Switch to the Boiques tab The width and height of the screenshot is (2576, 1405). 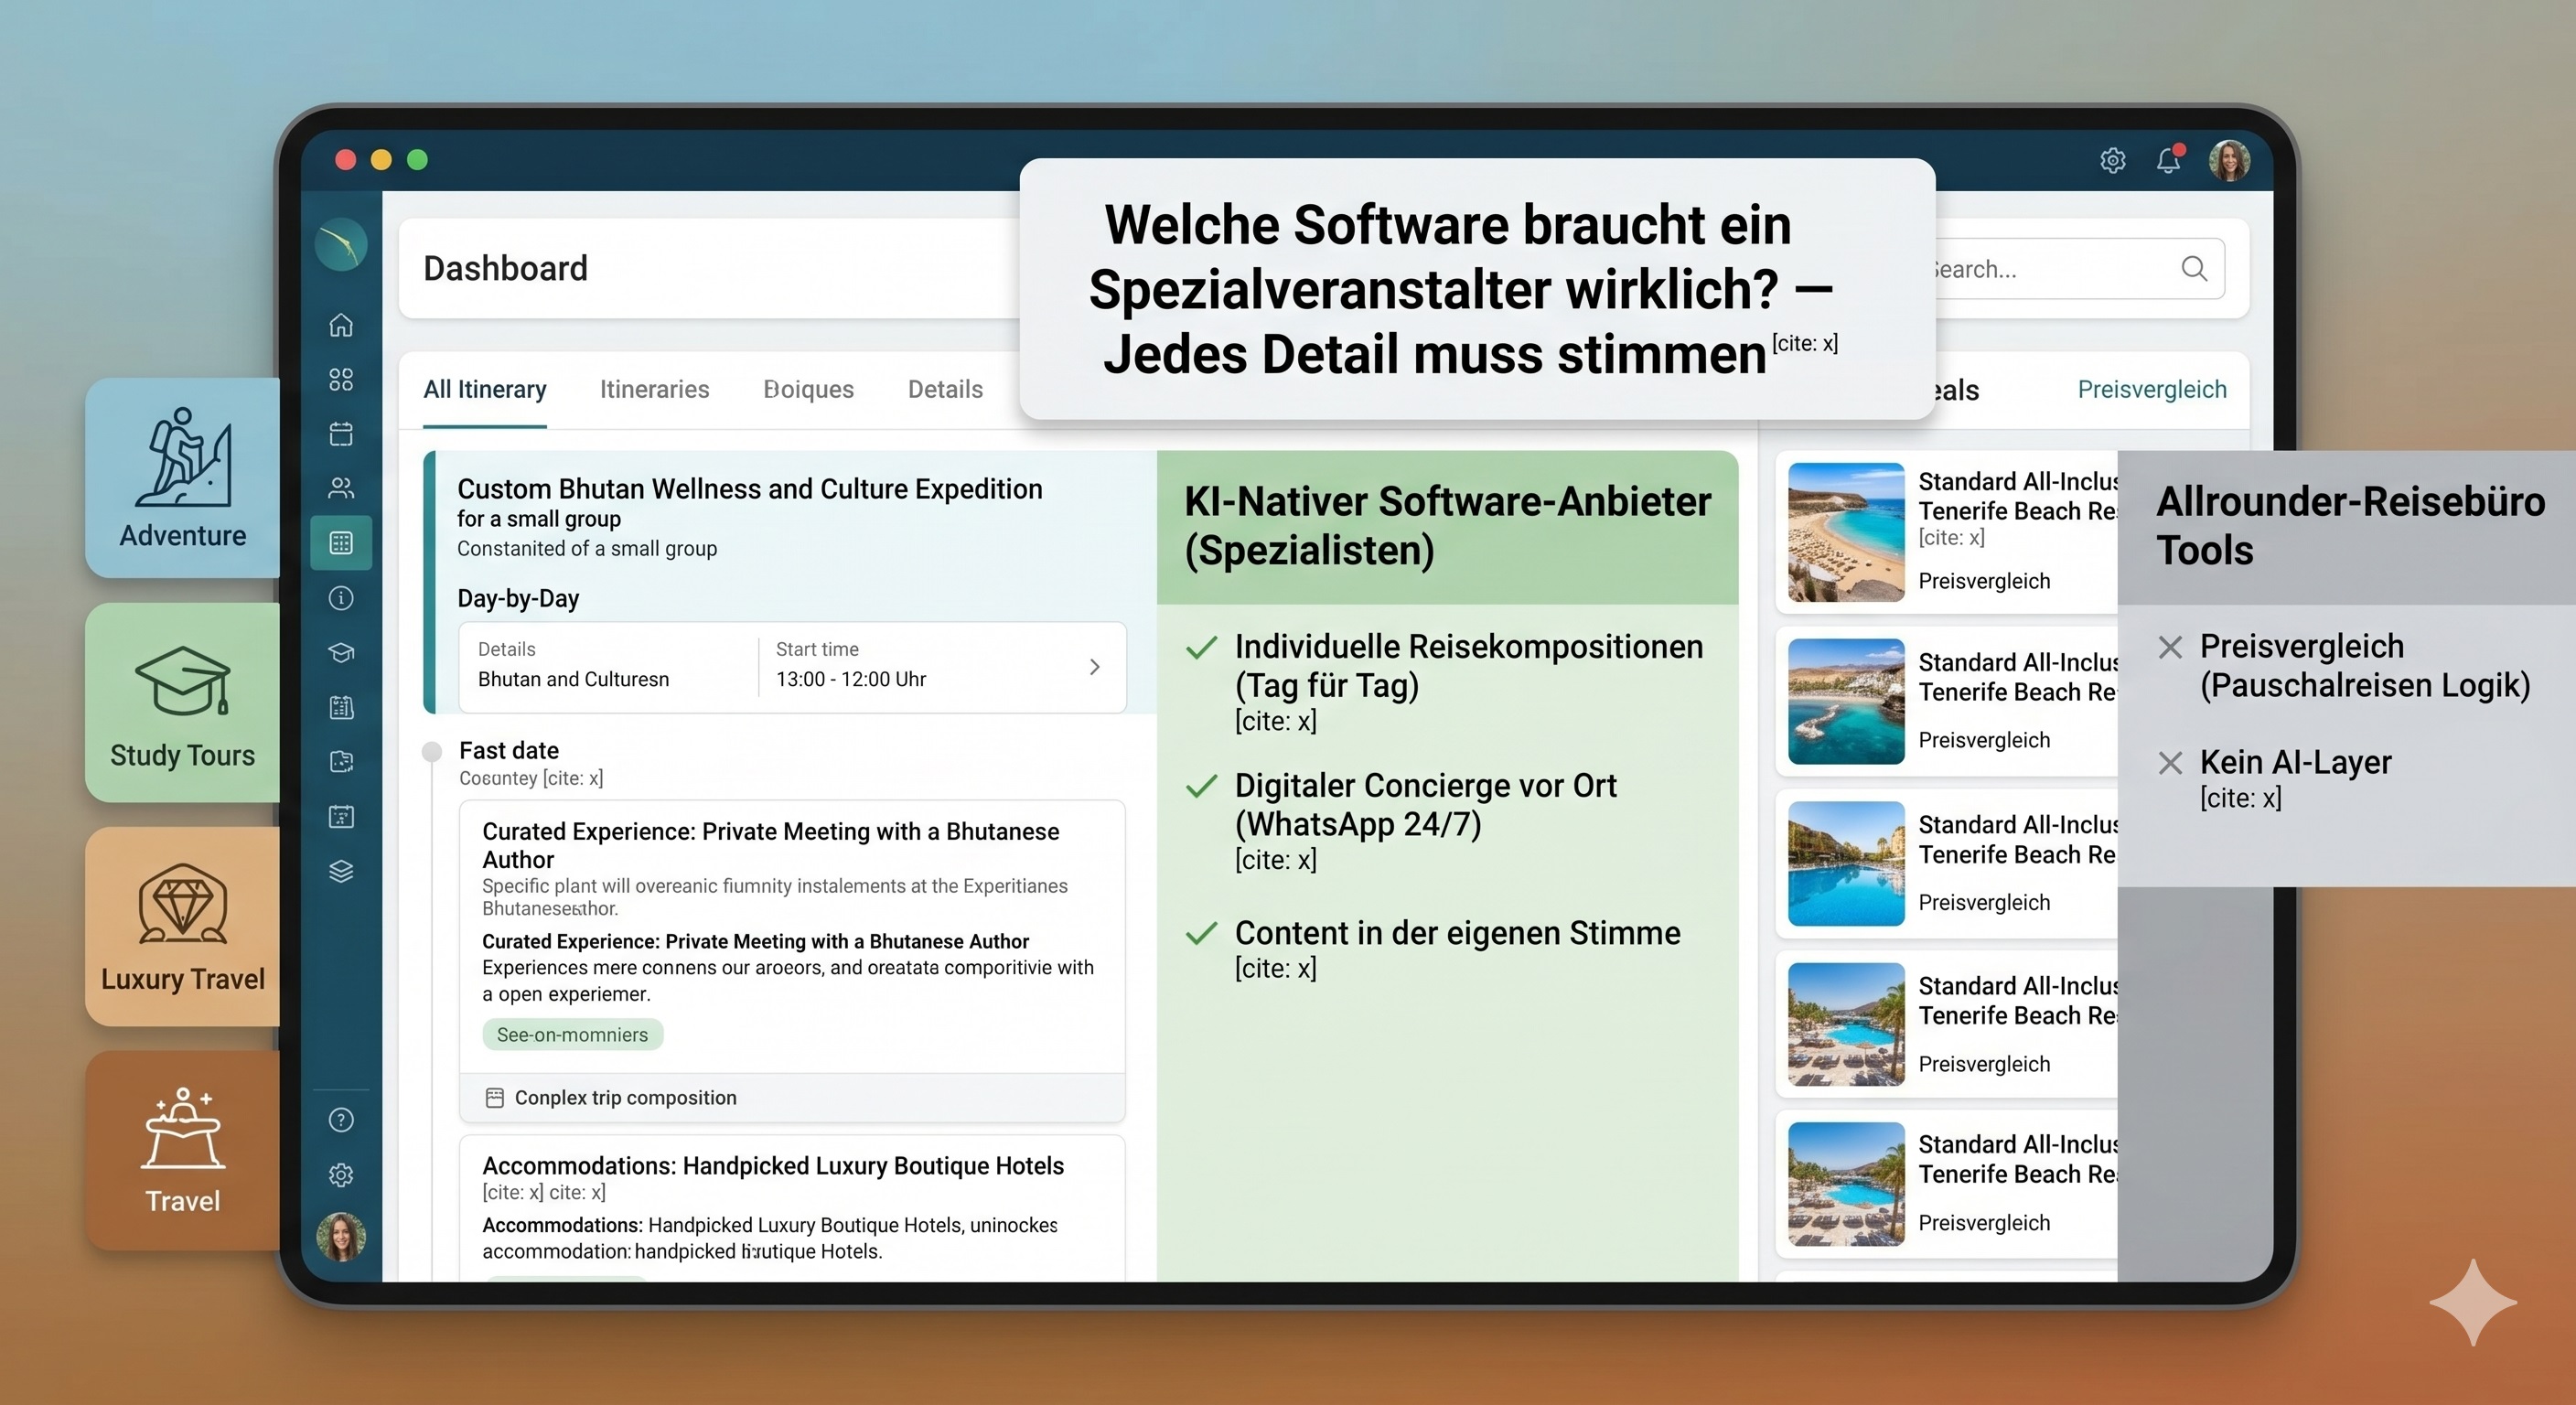(808, 389)
